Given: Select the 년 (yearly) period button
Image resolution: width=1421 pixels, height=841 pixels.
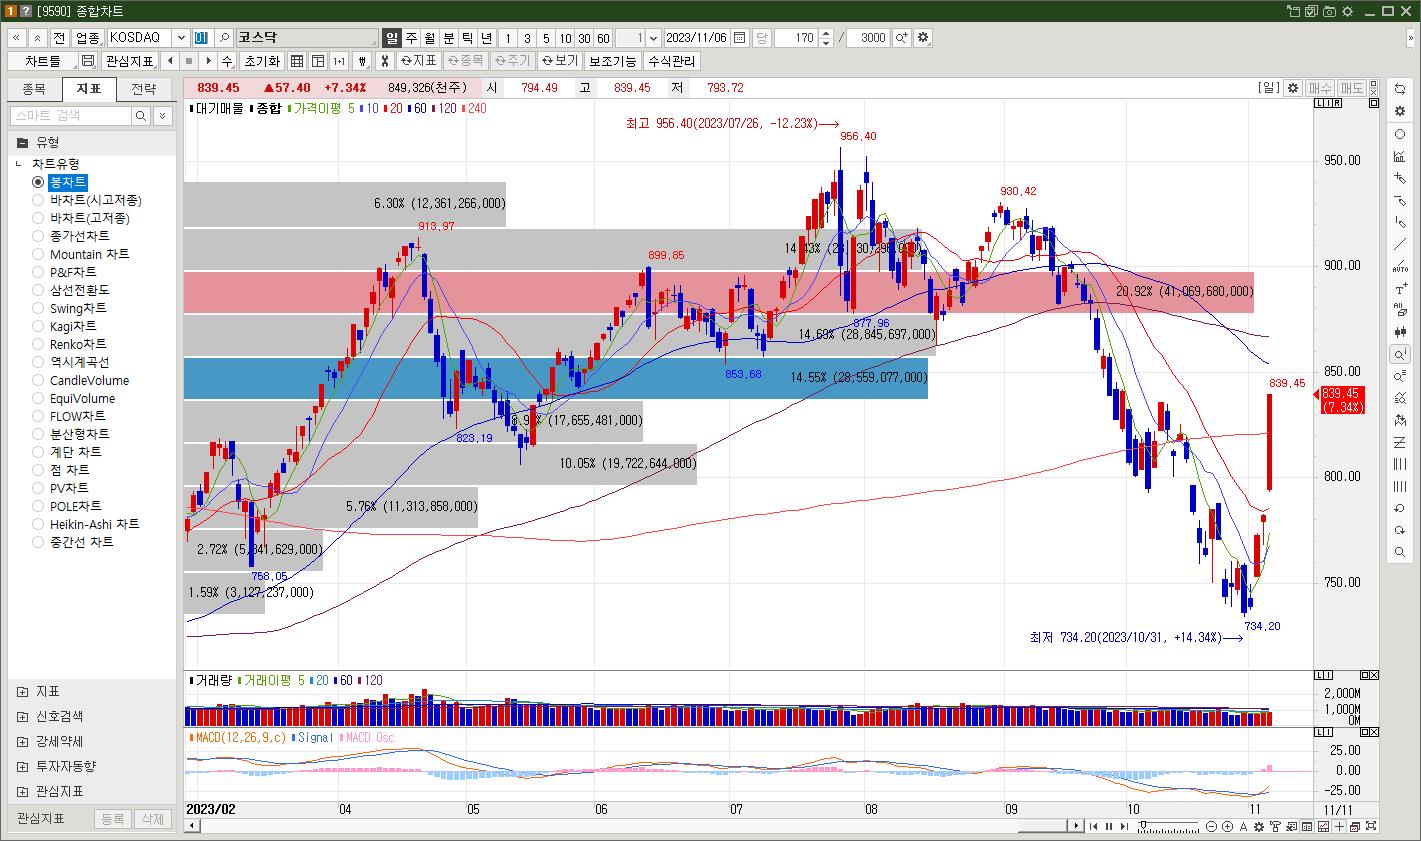Looking at the screenshot, I should click(x=487, y=38).
